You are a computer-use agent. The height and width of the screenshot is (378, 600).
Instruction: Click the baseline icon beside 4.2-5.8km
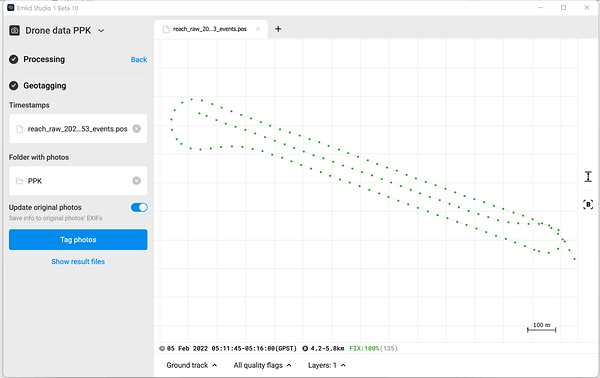pos(305,349)
